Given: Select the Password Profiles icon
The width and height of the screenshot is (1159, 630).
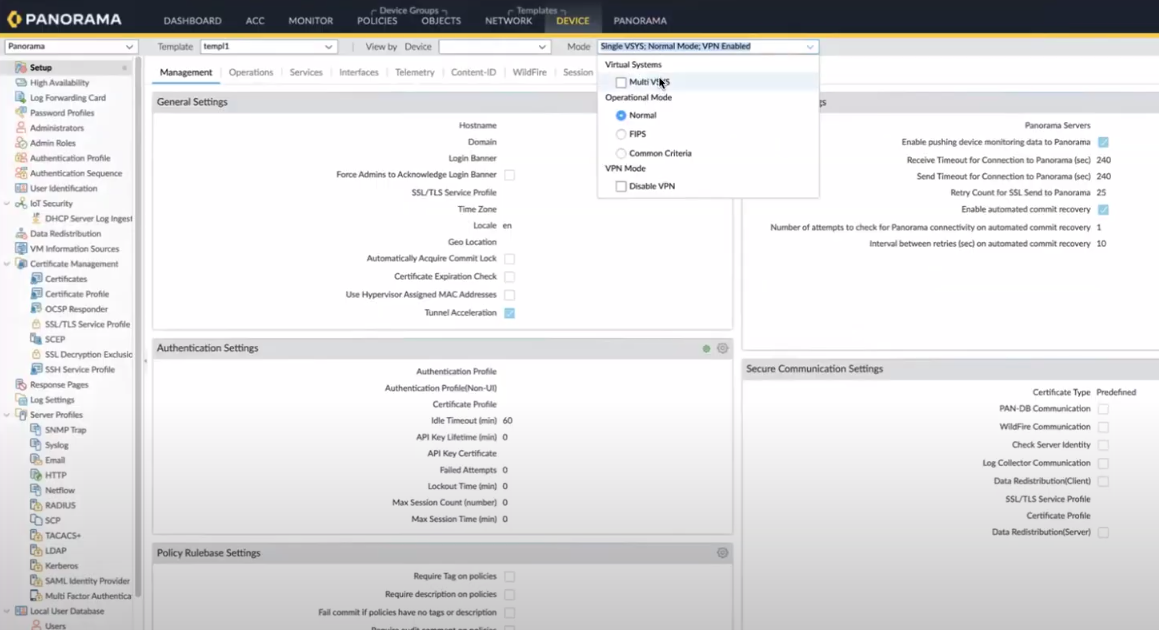Looking at the screenshot, I should (21, 113).
